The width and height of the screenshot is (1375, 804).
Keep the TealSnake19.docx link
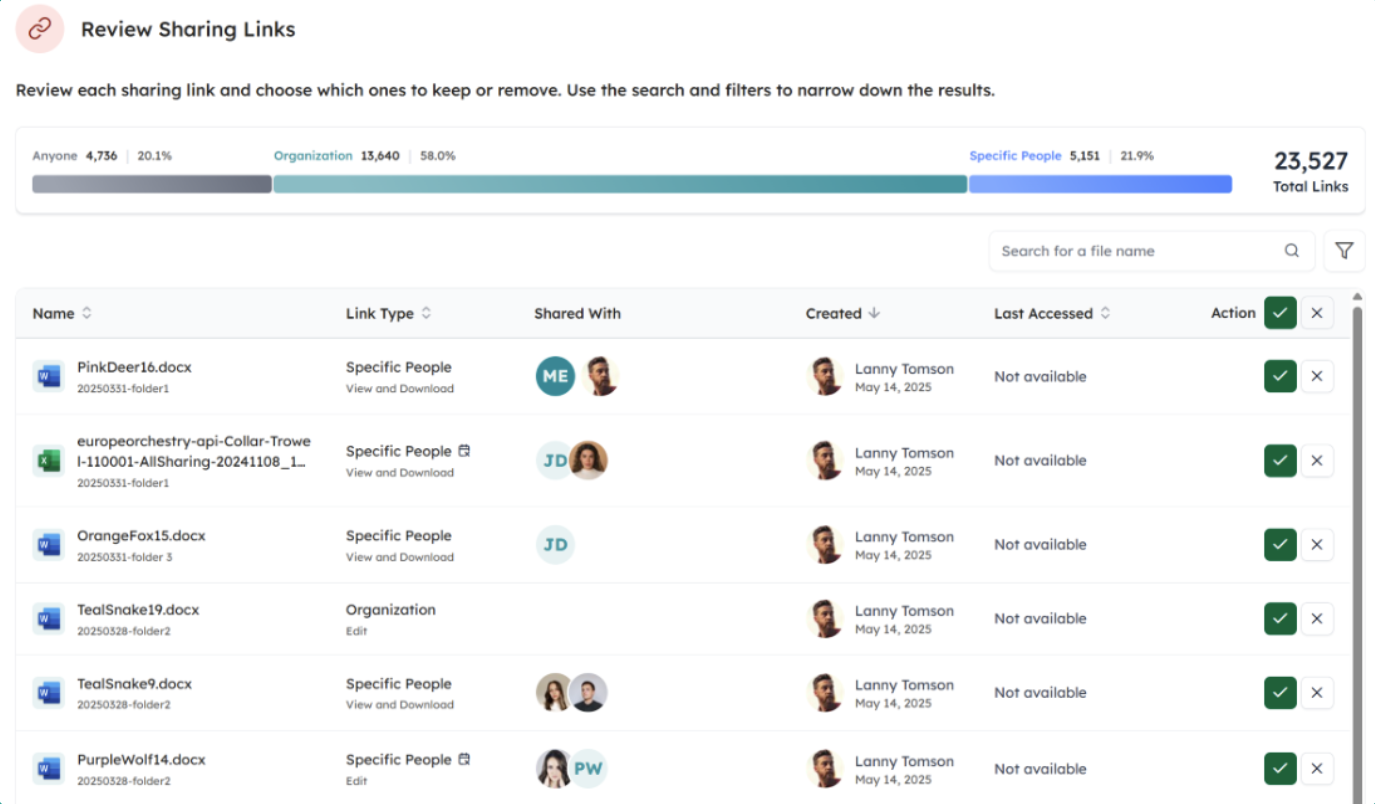click(1280, 619)
